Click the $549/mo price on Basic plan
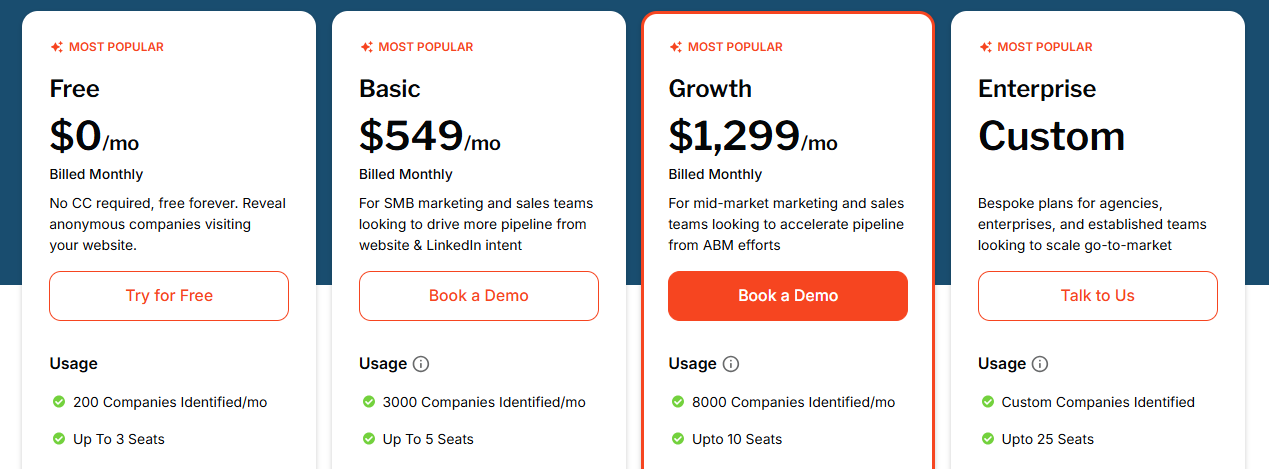Screen dimensions: 1269x469 430,136
